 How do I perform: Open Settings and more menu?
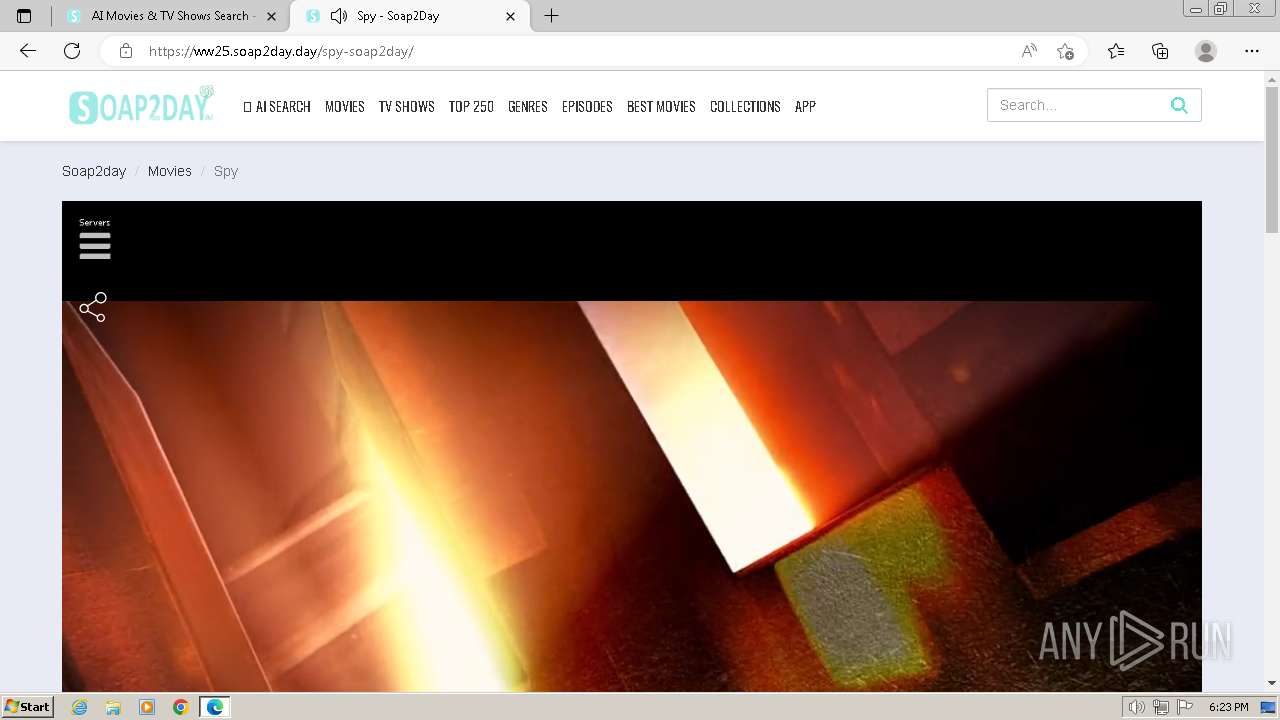click(x=1252, y=51)
